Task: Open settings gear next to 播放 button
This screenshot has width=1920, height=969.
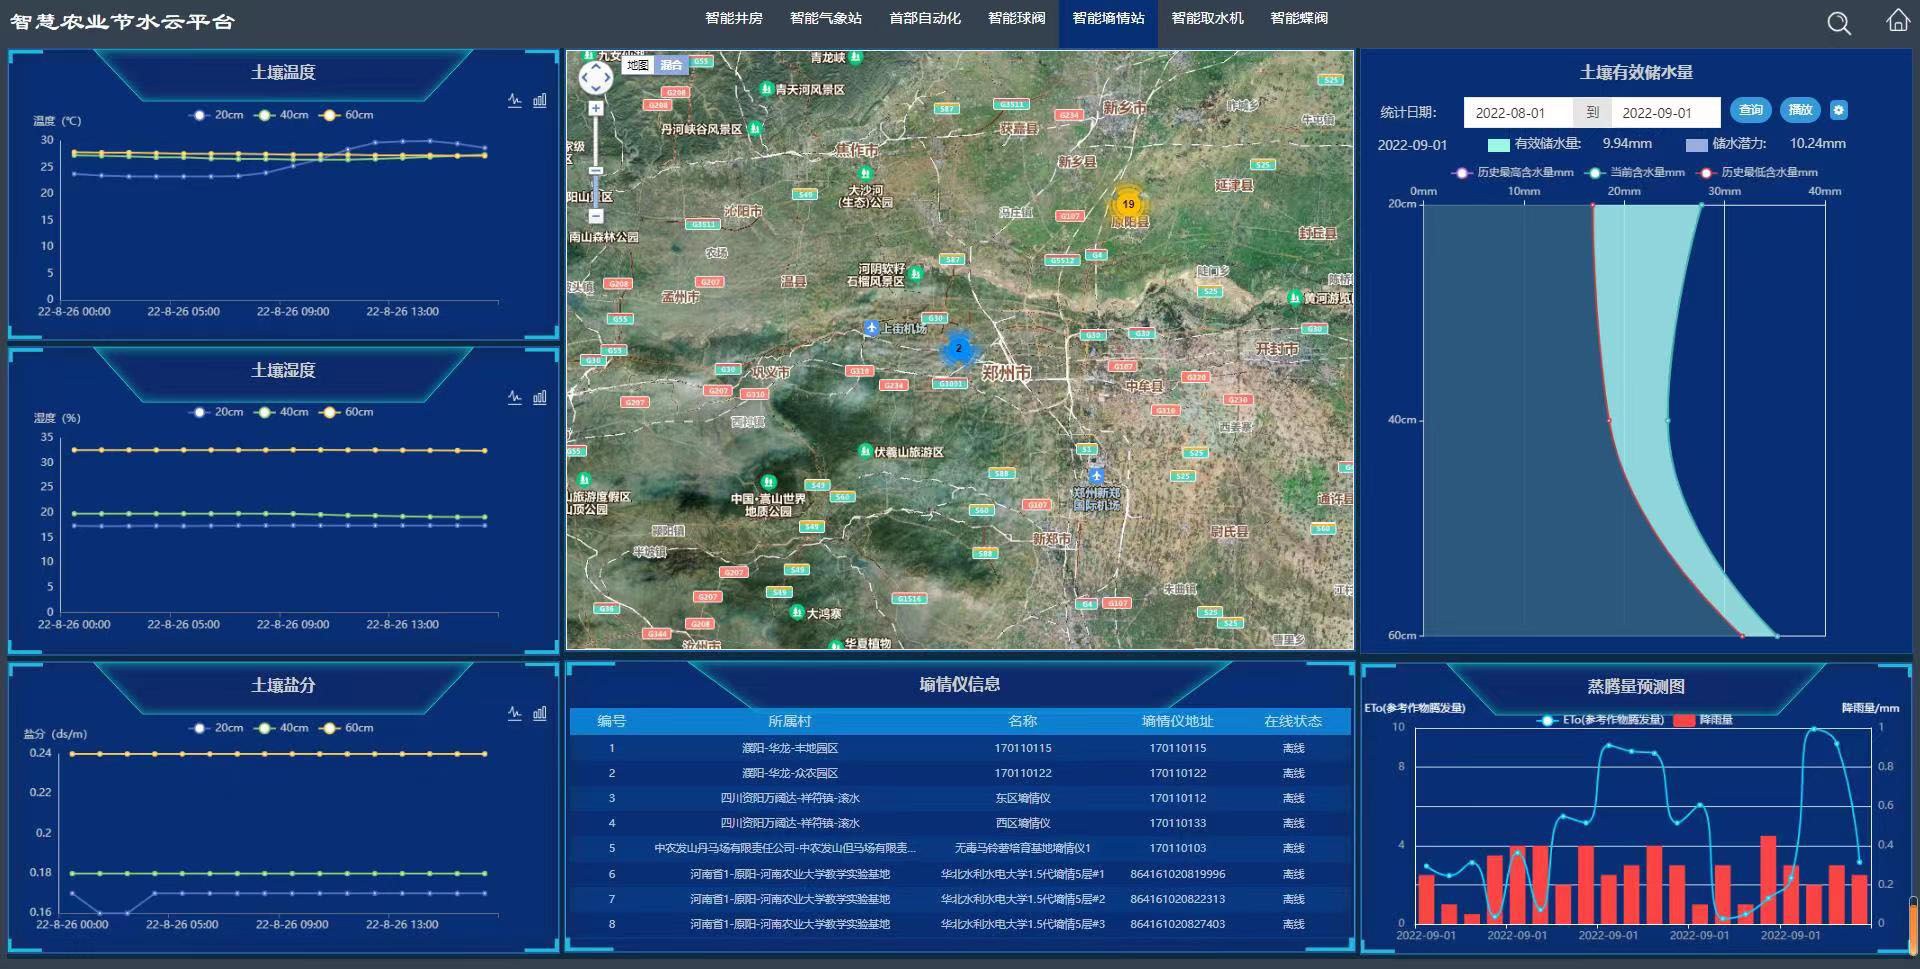Action: point(1838,111)
